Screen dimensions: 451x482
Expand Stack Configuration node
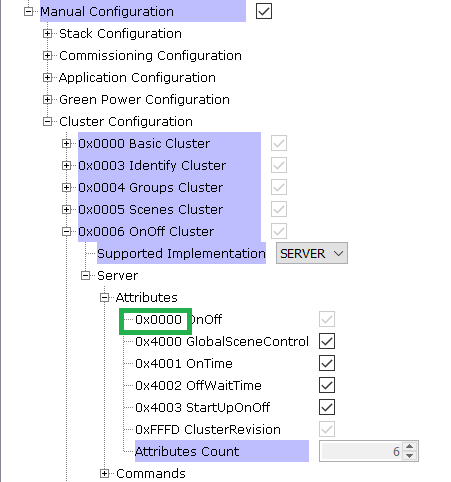click(48, 34)
